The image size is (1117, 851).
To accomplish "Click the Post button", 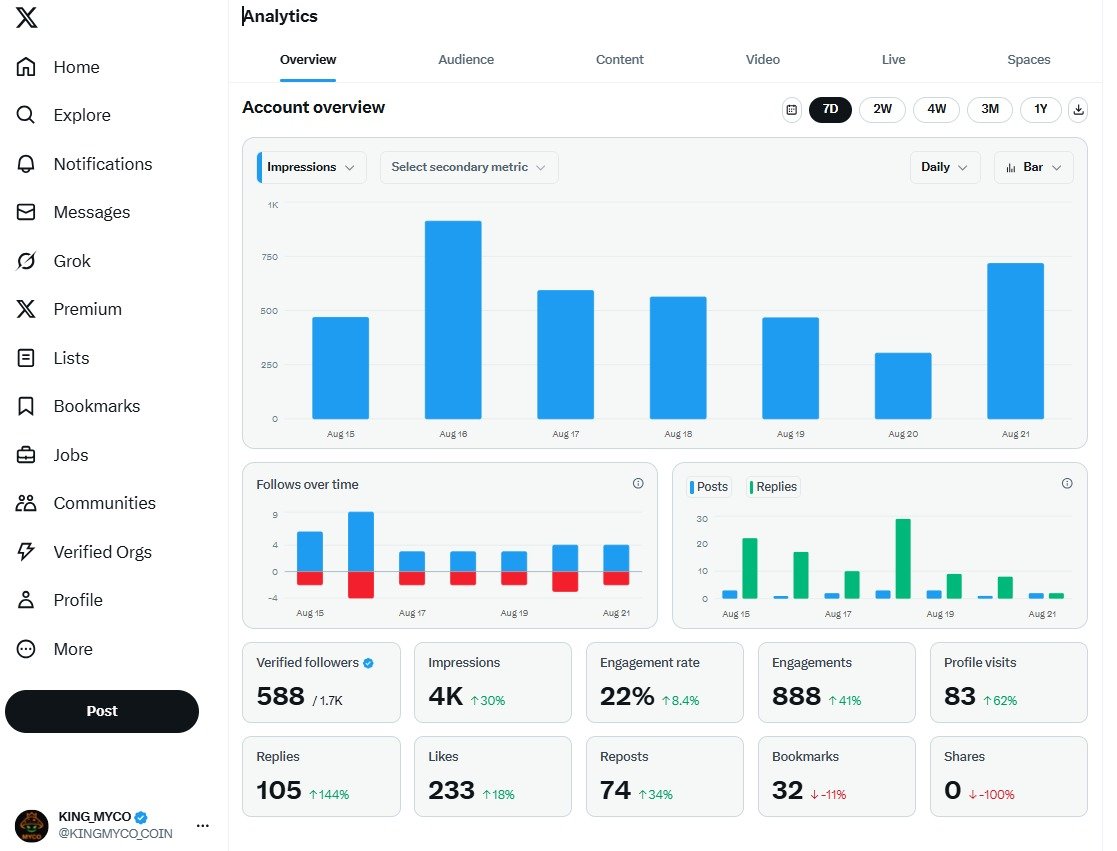I will 102,711.
